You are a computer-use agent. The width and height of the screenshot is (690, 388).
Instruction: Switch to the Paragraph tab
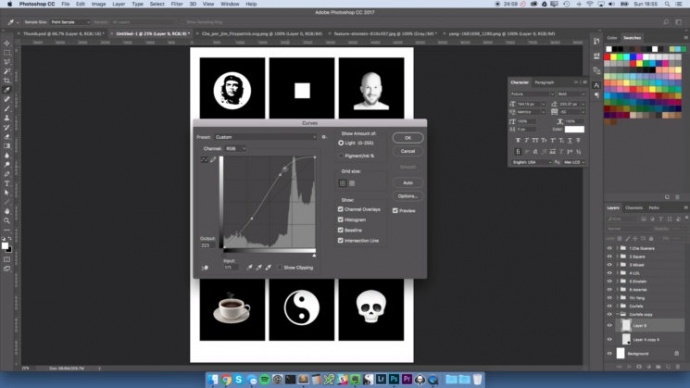[544, 82]
